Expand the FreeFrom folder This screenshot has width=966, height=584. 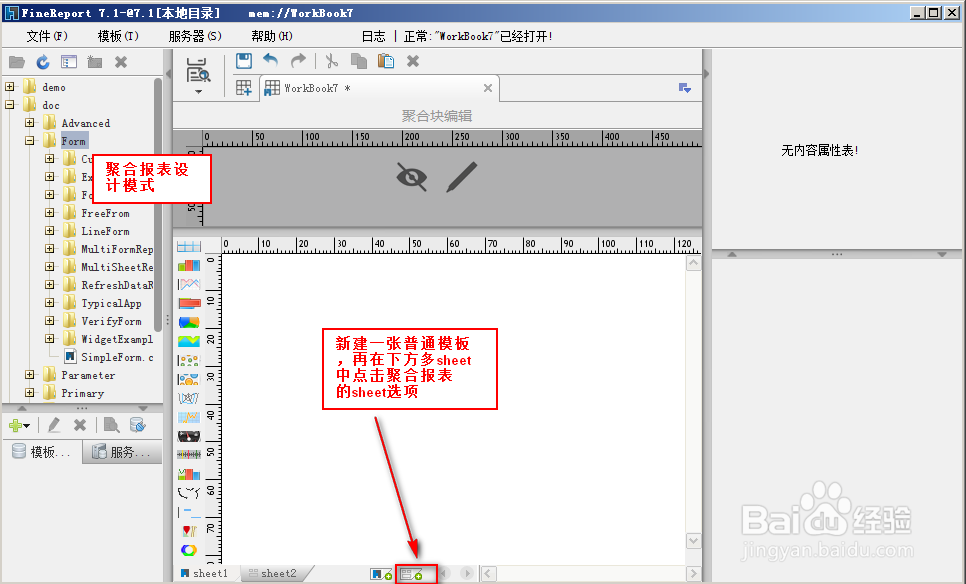(x=49, y=213)
